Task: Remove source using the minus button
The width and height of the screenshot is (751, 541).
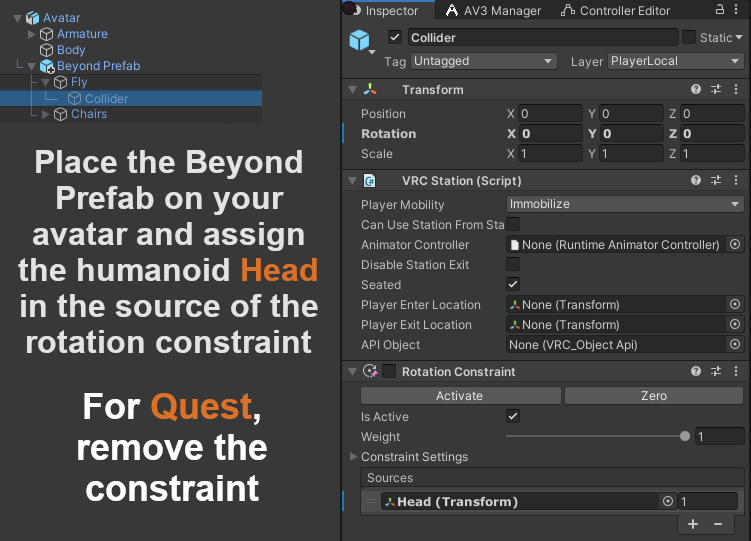Action: pos(717,524)
